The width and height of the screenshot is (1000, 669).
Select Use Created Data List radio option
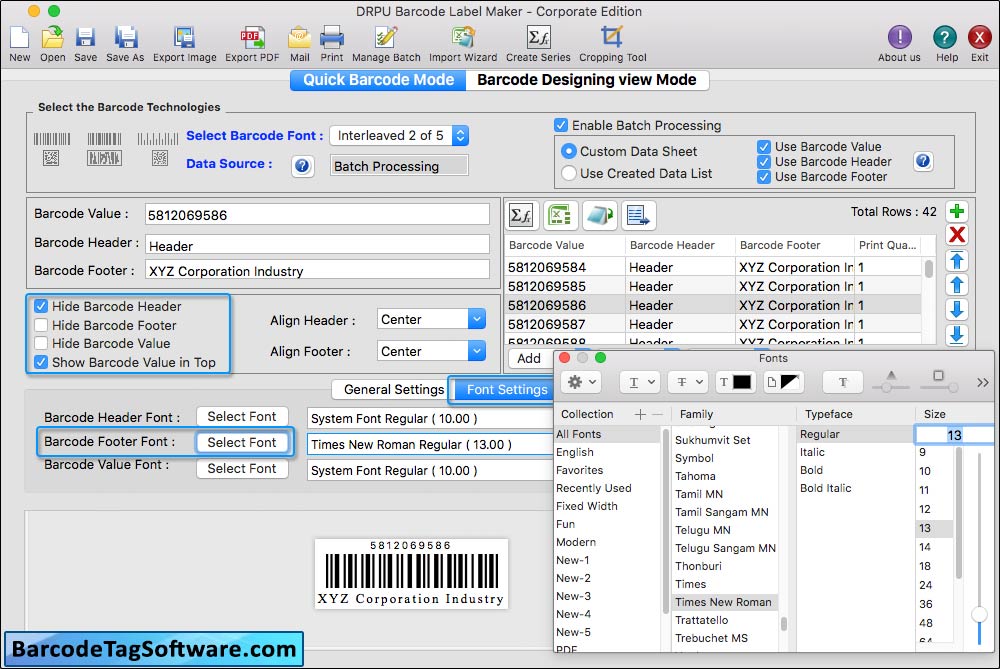[568, 173]
